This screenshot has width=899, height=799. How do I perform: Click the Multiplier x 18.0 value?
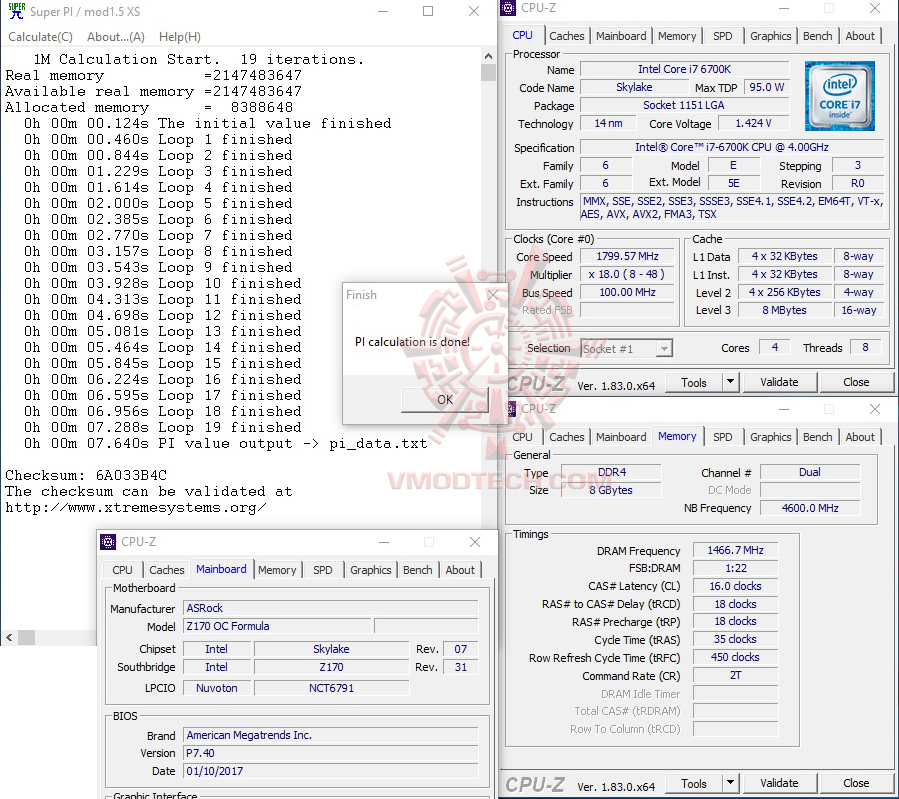[627, 274]
